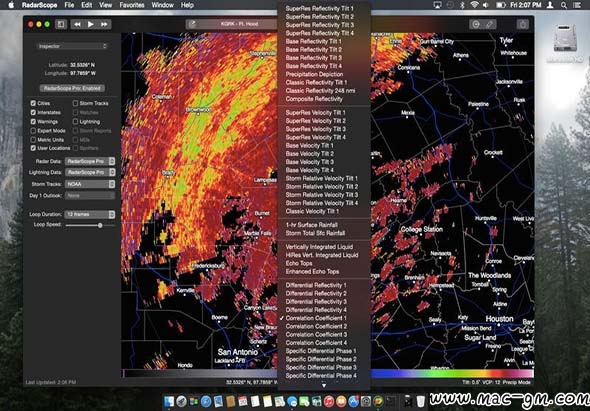Click the rainbow color scale legend bar
590x411 pixels.
pos(452,373)
